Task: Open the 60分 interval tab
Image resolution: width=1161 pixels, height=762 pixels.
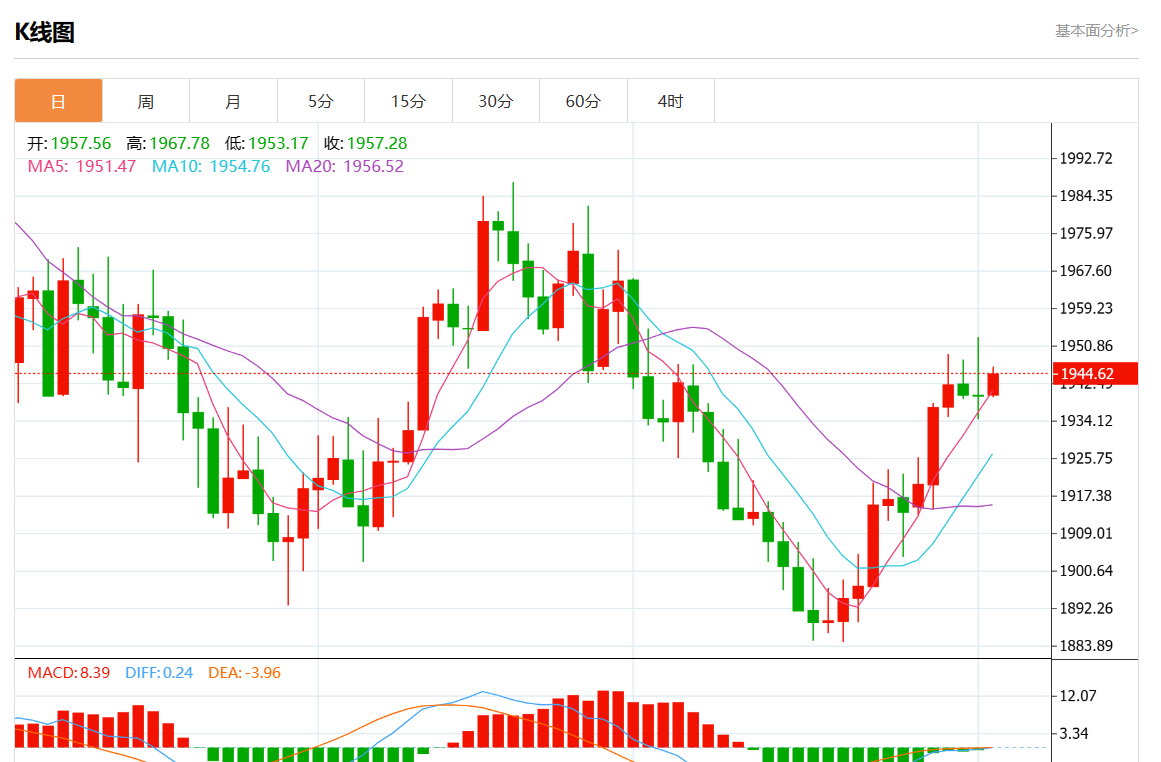Action: [583, 101]
